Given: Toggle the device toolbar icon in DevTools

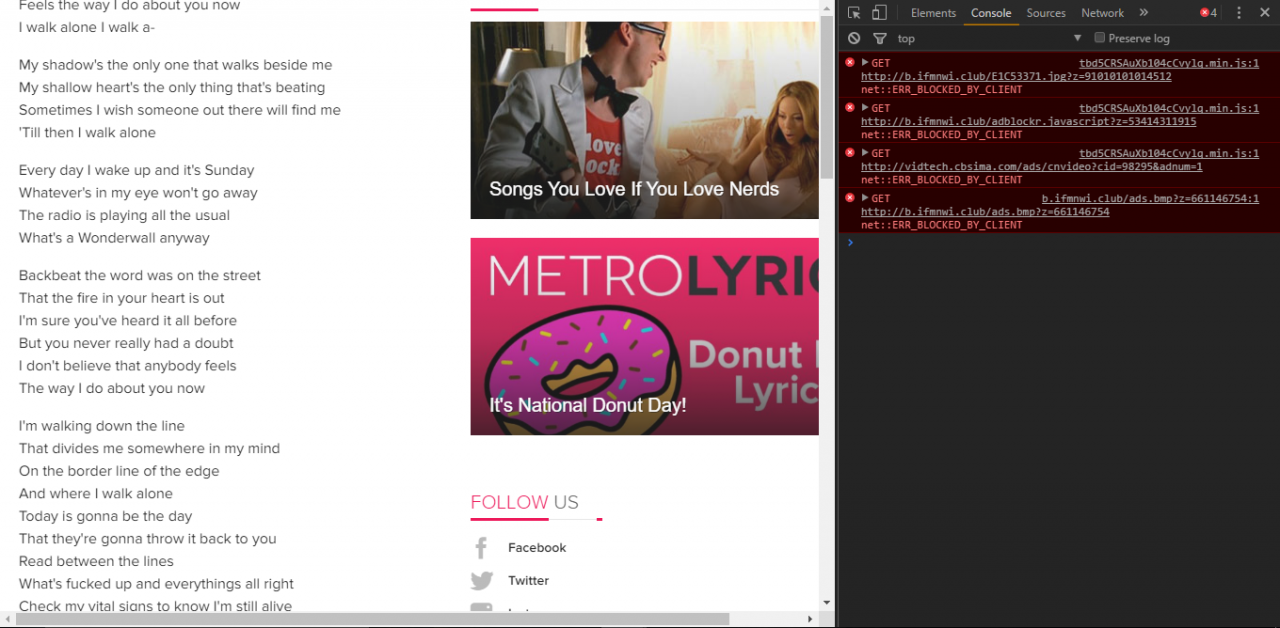Looking at the screenshot, I should tap(879, 13).
